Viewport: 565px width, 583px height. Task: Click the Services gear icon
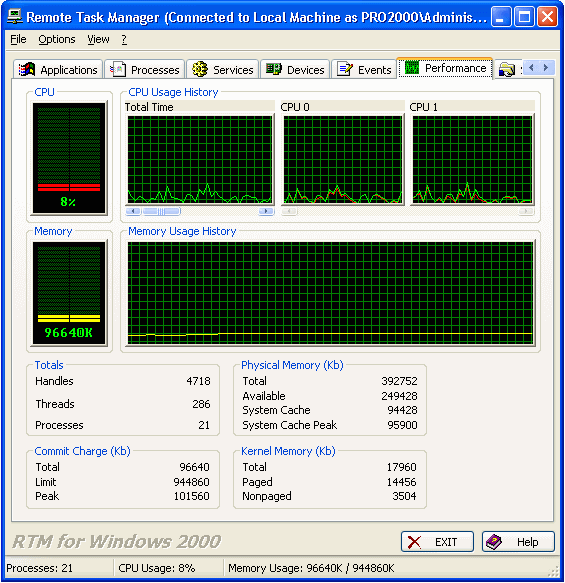point(200,69)
